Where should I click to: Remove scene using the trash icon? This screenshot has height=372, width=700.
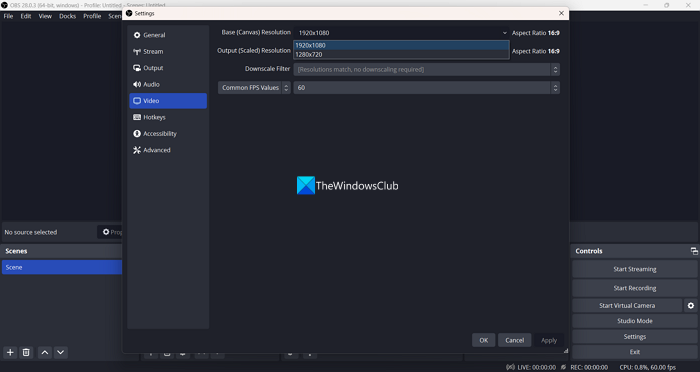pos(26,352)
